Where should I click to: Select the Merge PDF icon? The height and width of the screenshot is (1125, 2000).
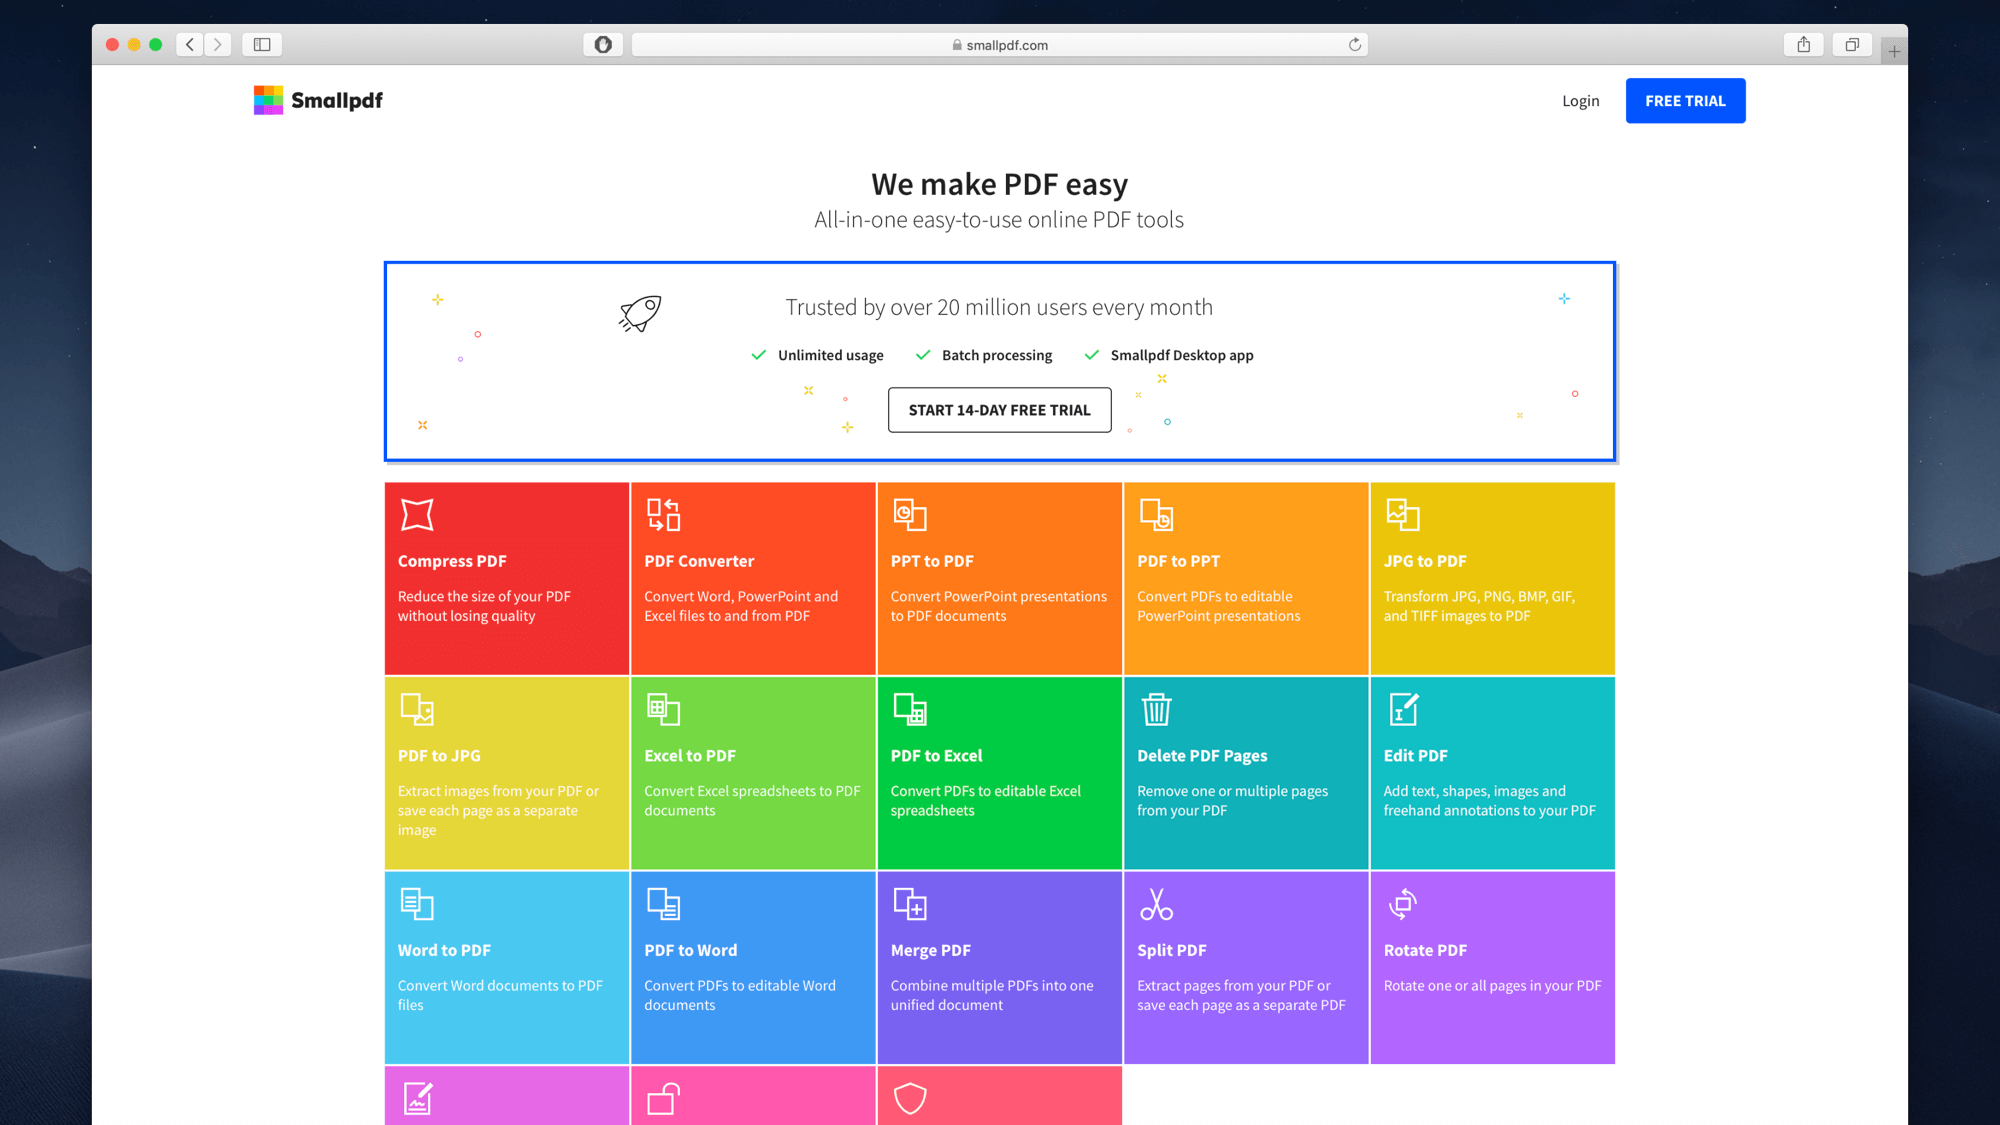tap(910, 904)
